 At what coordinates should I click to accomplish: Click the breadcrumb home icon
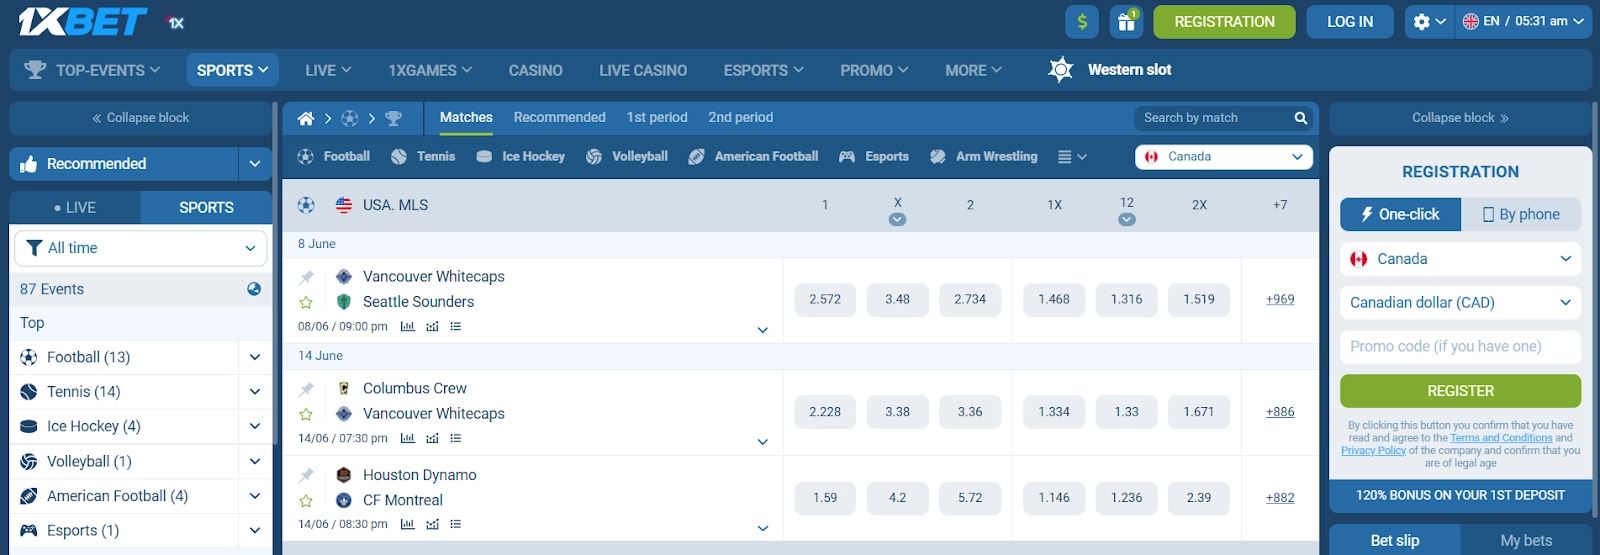(306, 118)
